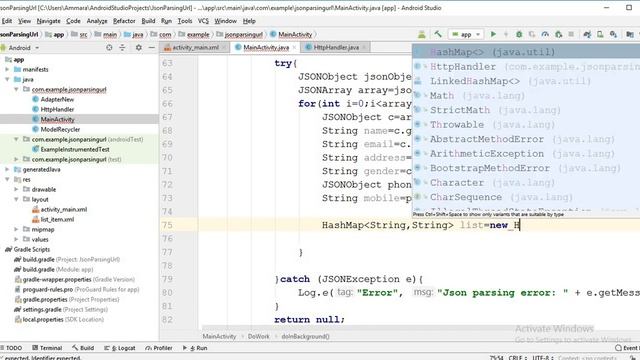Choose CharSequence autocomplete suggestion
Viewport: 640px width, 360px height.
click(526, 197)
